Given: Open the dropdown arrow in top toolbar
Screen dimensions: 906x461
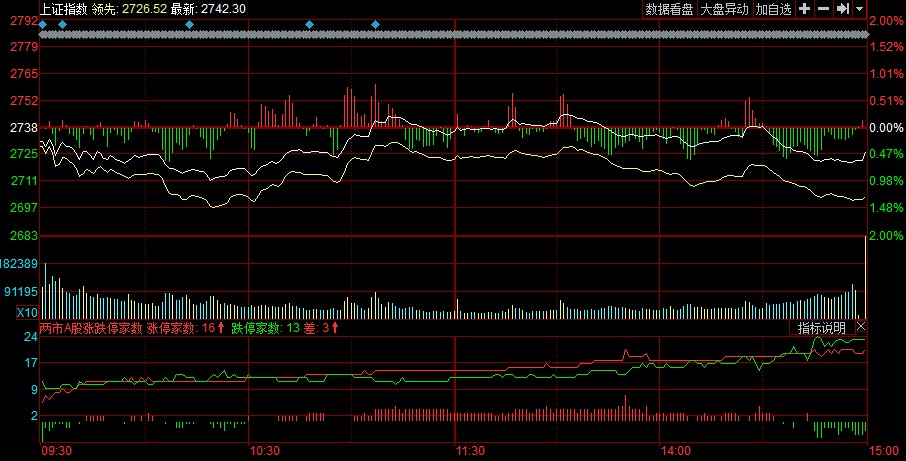Looking at the screenshot, I should tap(859, 9).
